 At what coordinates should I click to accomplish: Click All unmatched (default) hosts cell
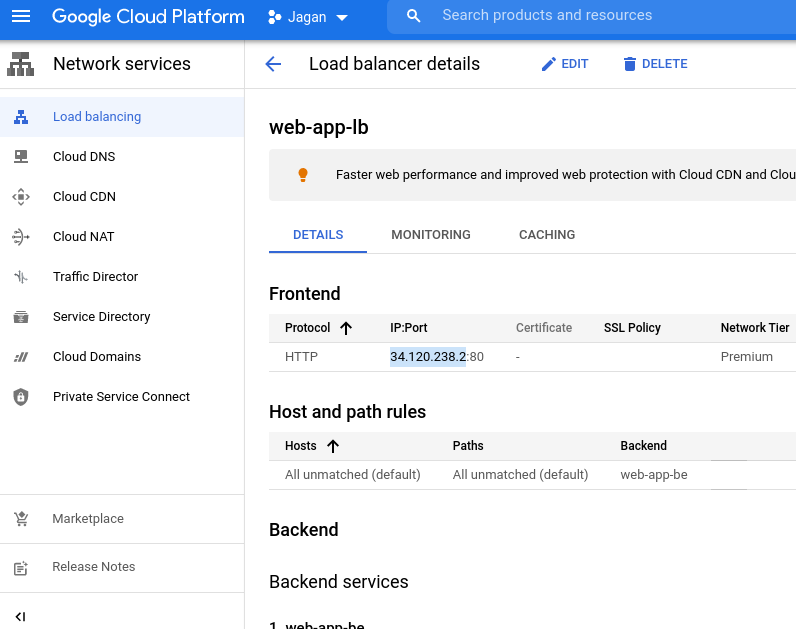coord(353,475)
